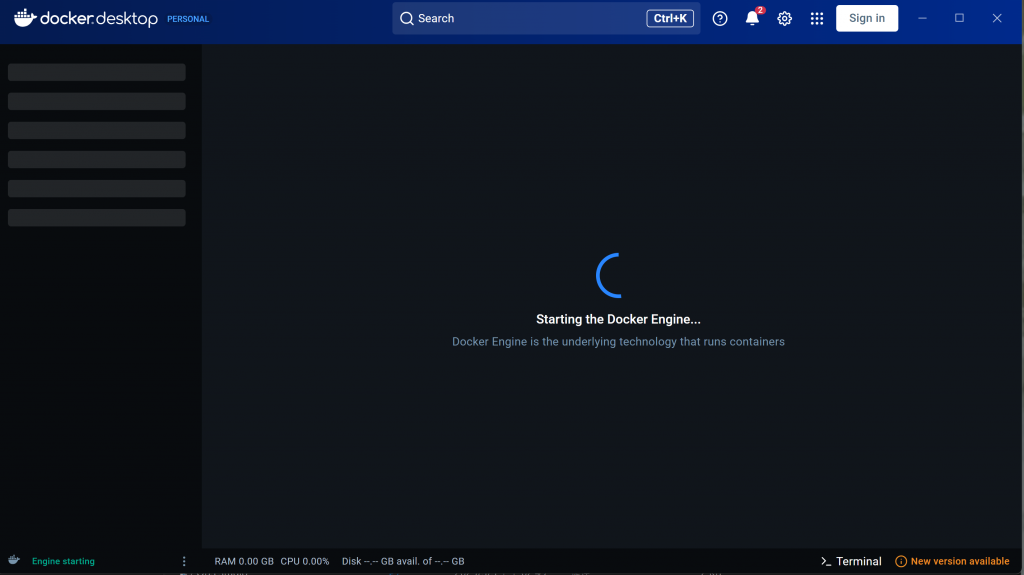Open the engine three-dot menu
1024x575 pixels.
click(x=184, y=561)
